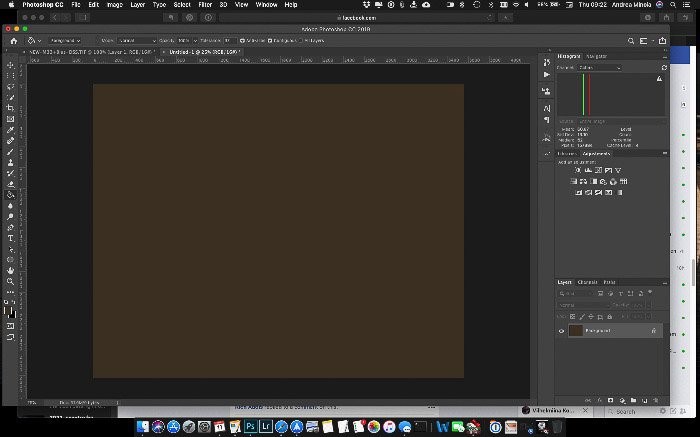The width and height of the screenshot is (700, 437).
Task: Select the Paint Bucket tool in toolbar
Action: click(10, 195)
